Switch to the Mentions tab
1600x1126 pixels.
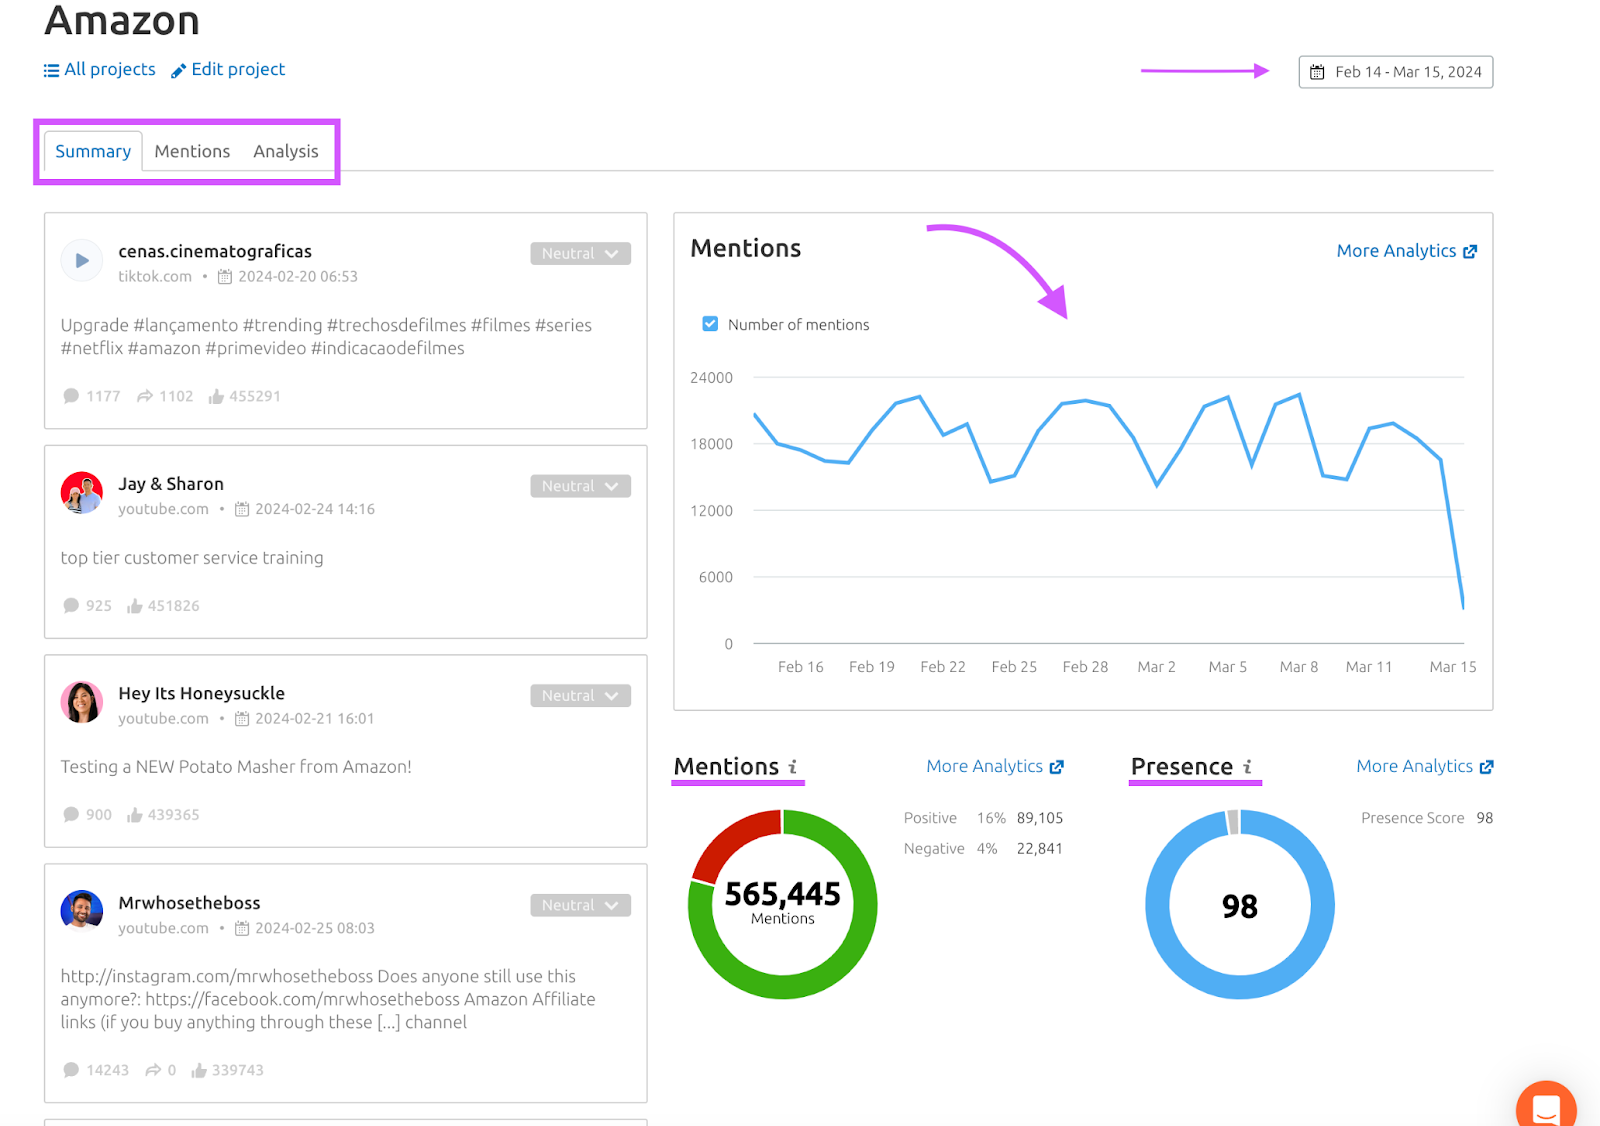(x=192, y=151)
